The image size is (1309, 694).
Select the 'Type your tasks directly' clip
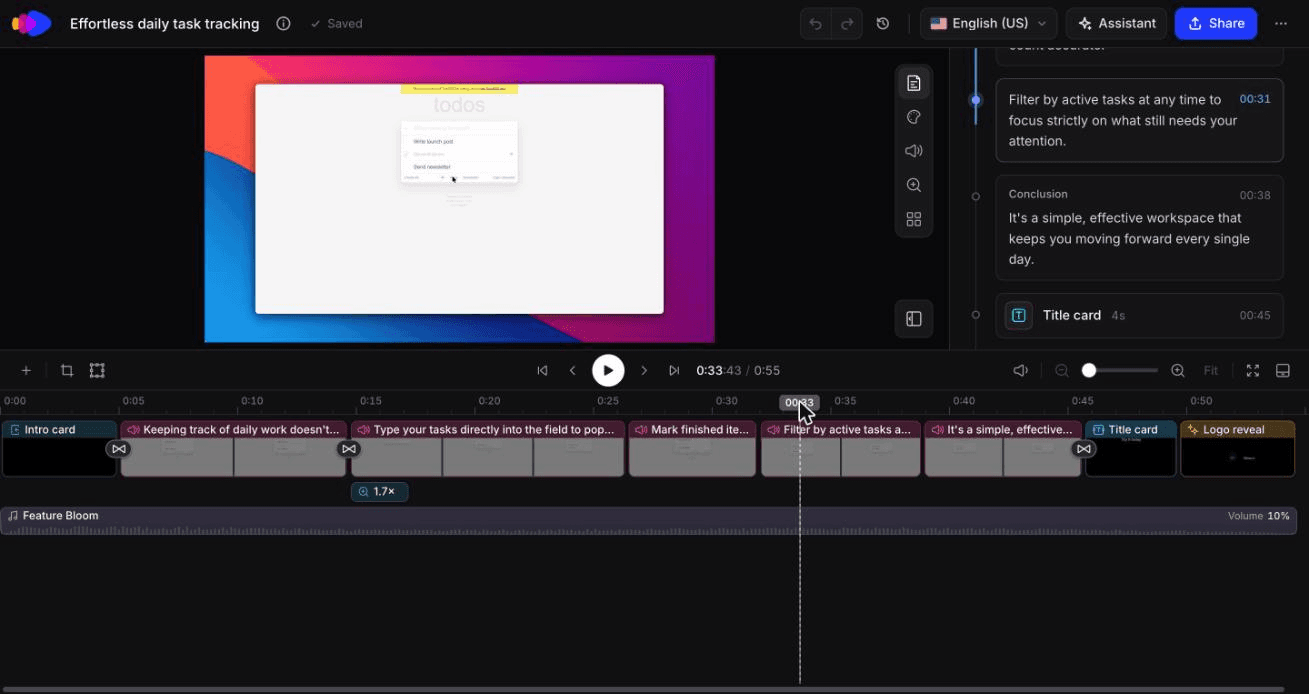tap(487, 448)
